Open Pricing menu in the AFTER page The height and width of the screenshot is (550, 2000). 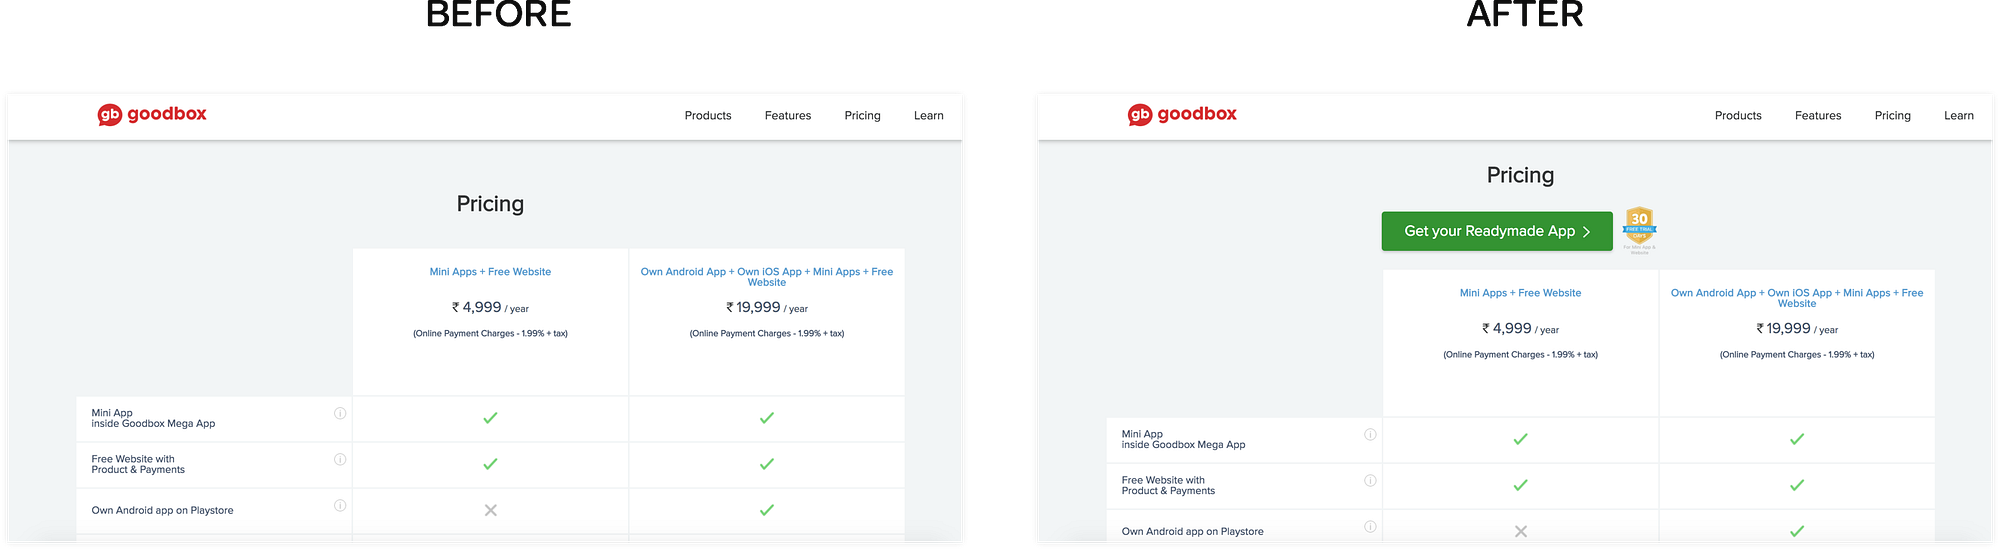pos(1892,116)
